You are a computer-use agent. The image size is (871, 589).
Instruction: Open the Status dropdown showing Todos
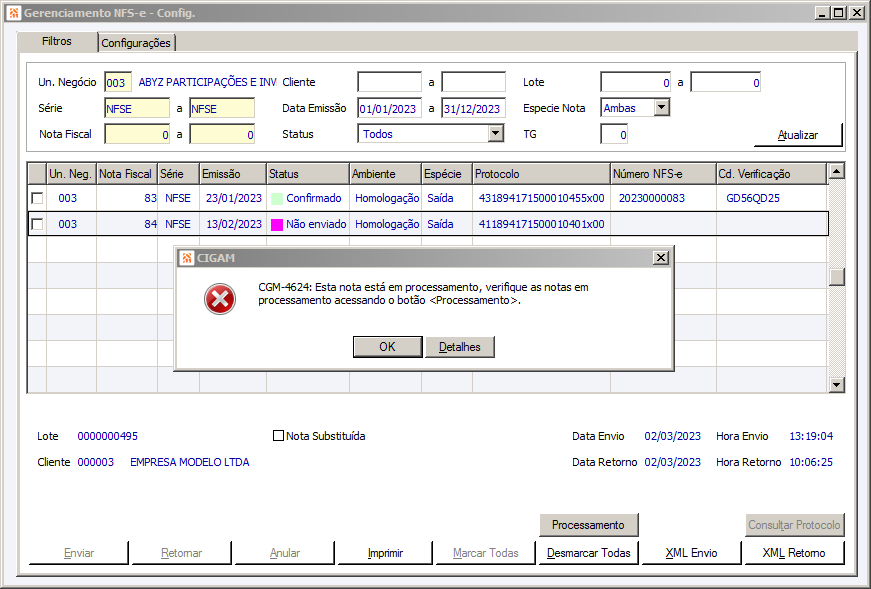click(495, 133)
